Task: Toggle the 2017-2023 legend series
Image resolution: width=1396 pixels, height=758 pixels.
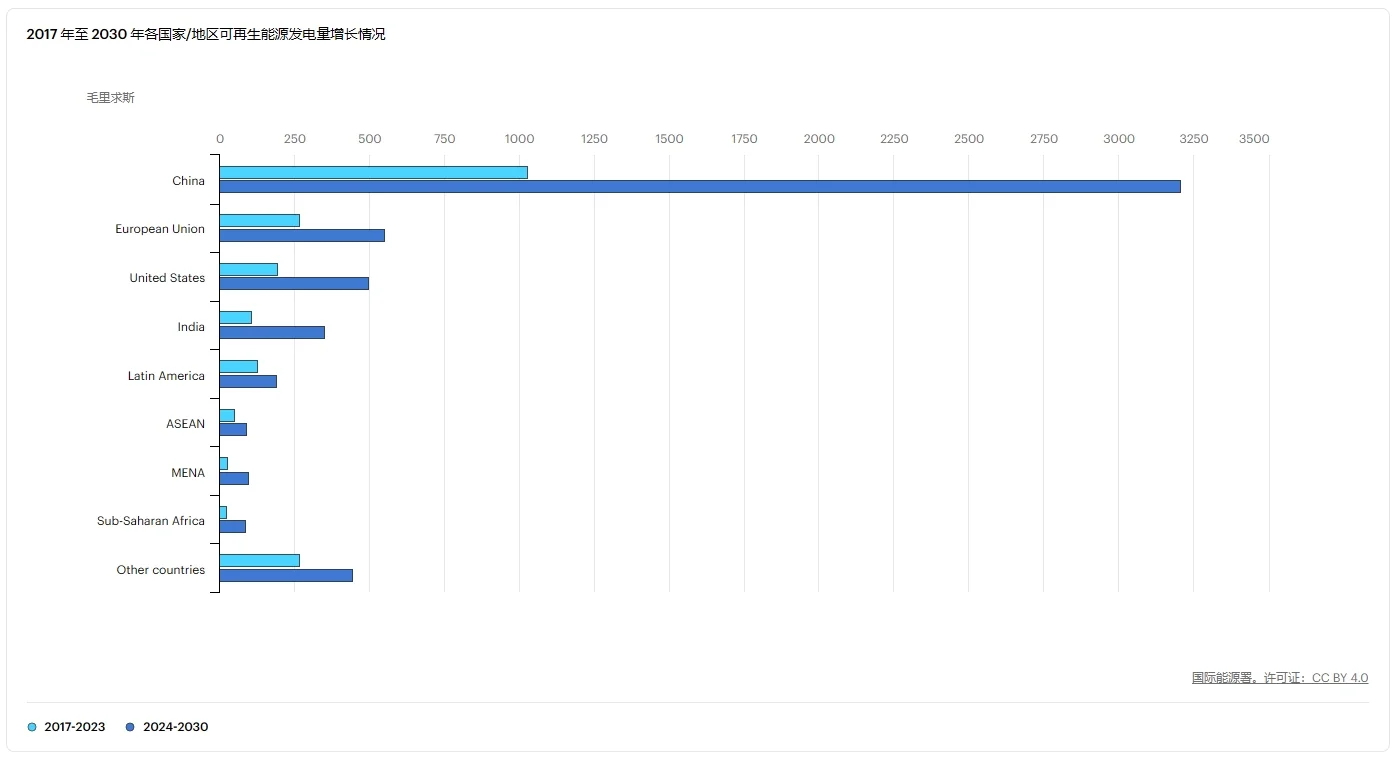Action: (66, 727)
